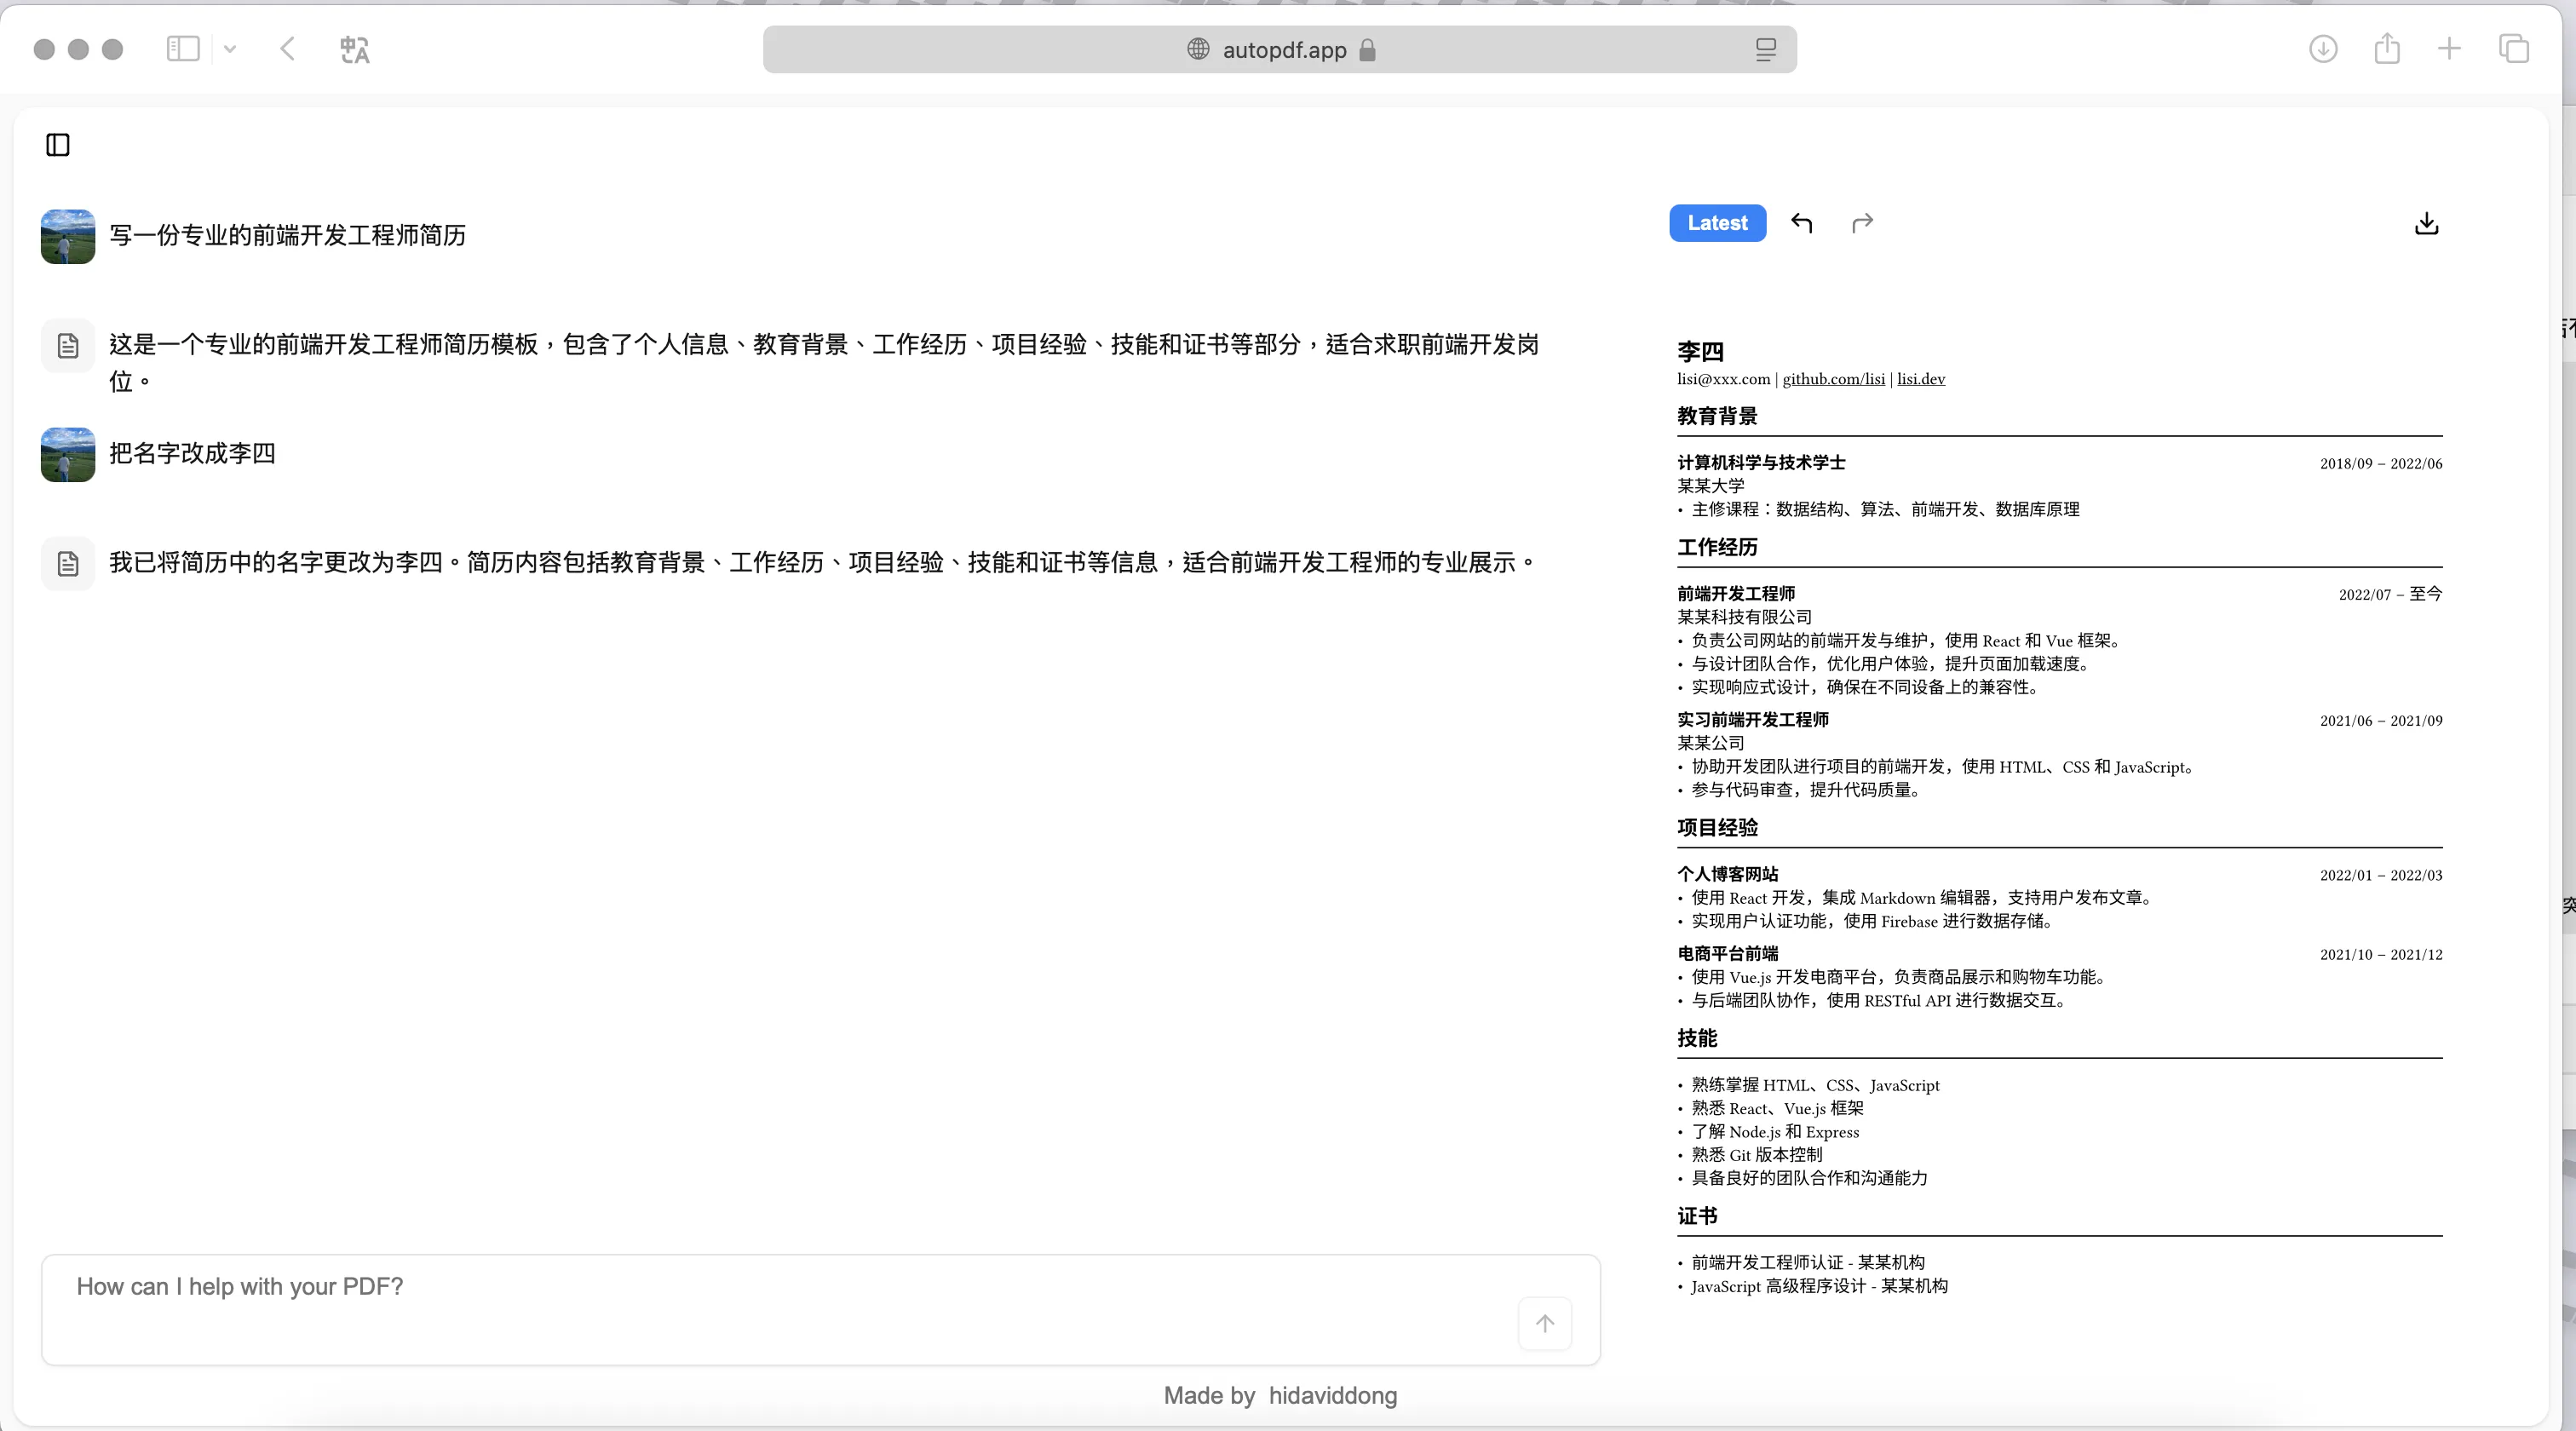Click the user avatar next to the name-change message
The image size is (2576, 1431).
click(67, 453)
